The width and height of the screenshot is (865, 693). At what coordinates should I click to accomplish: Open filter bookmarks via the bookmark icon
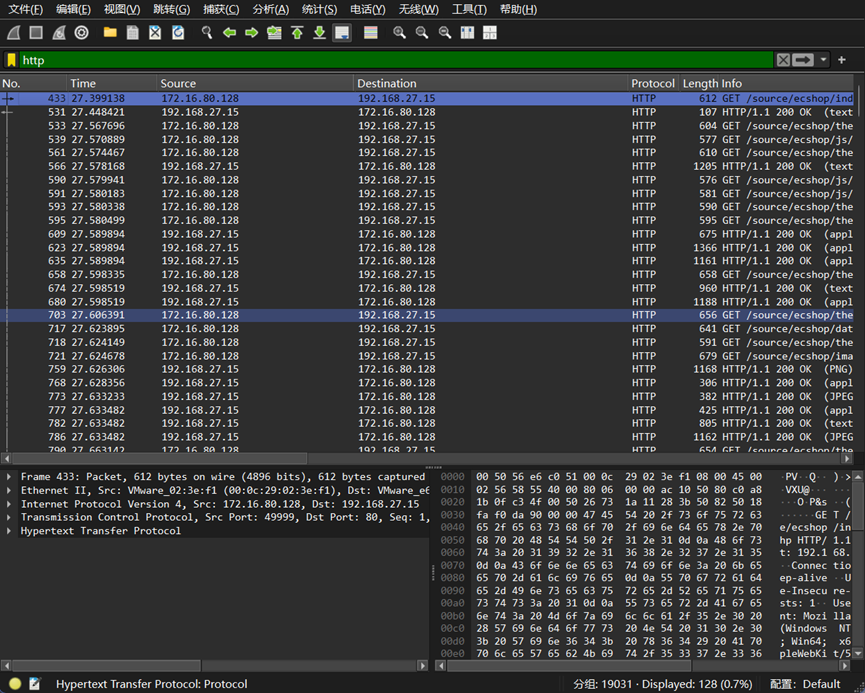pyautogui.click(x=12, y=60)
